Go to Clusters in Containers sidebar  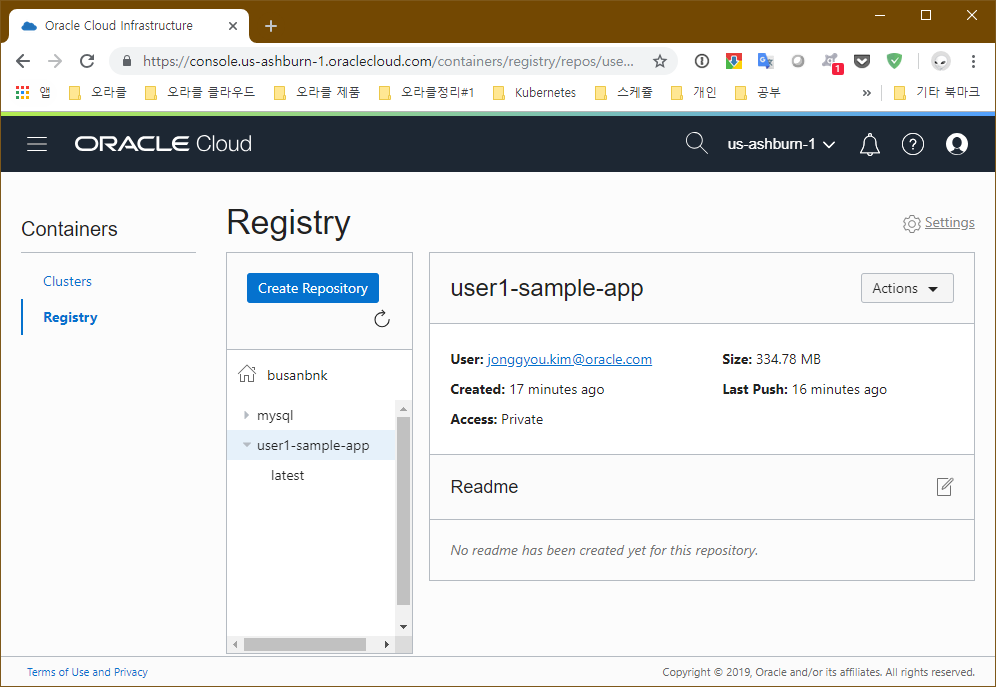coord(67,281)
